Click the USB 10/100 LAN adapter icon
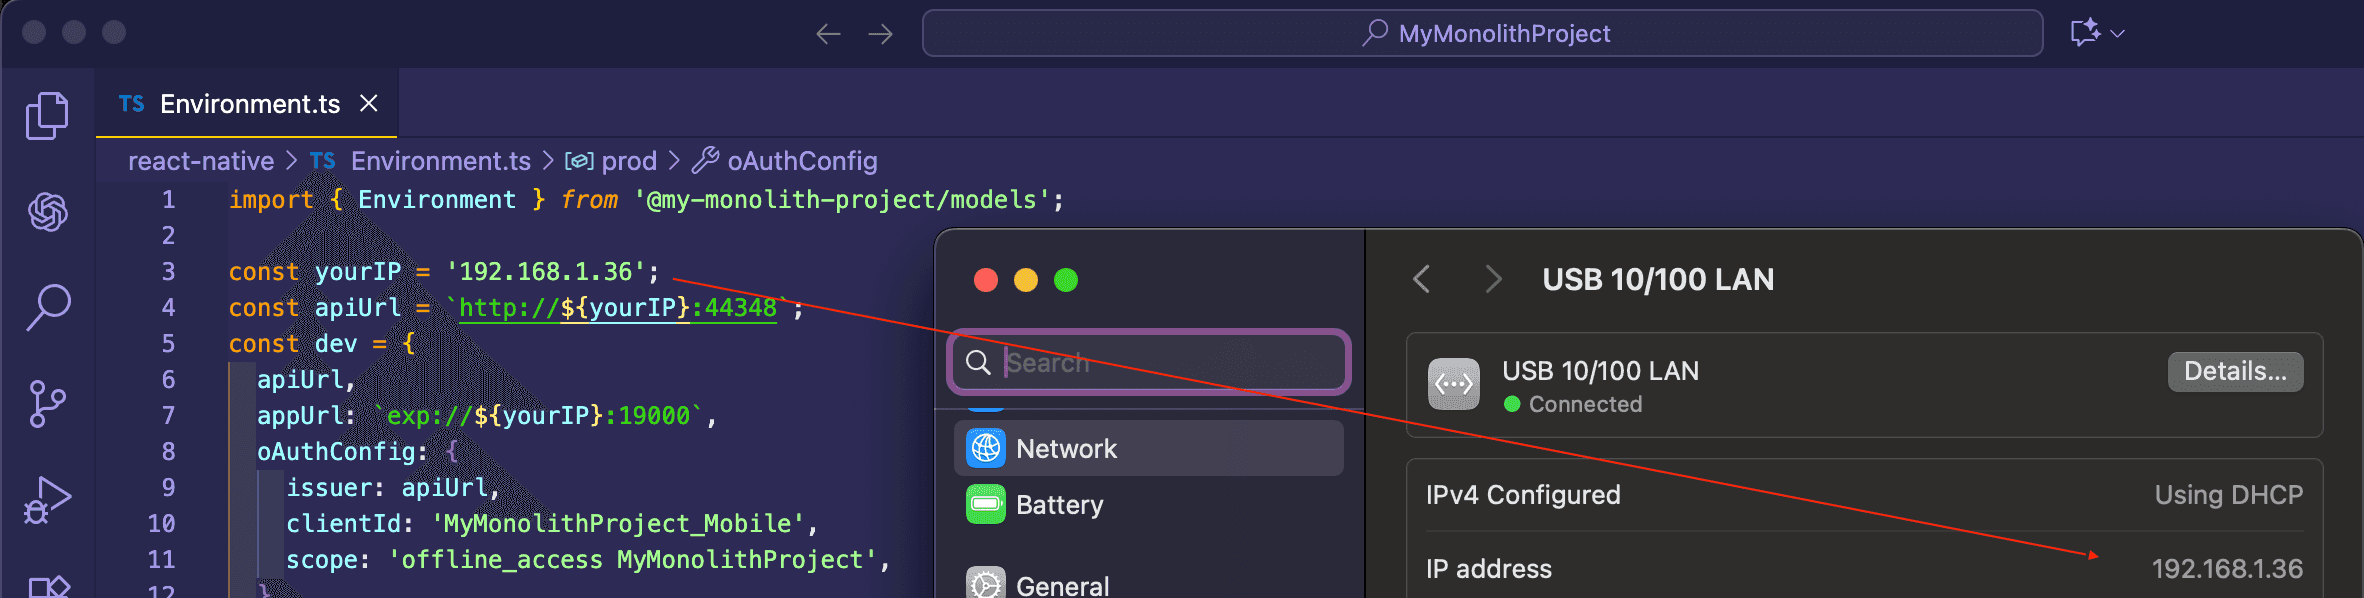Viewport: 2364px width, 598px height. (x=1454, y=382)
